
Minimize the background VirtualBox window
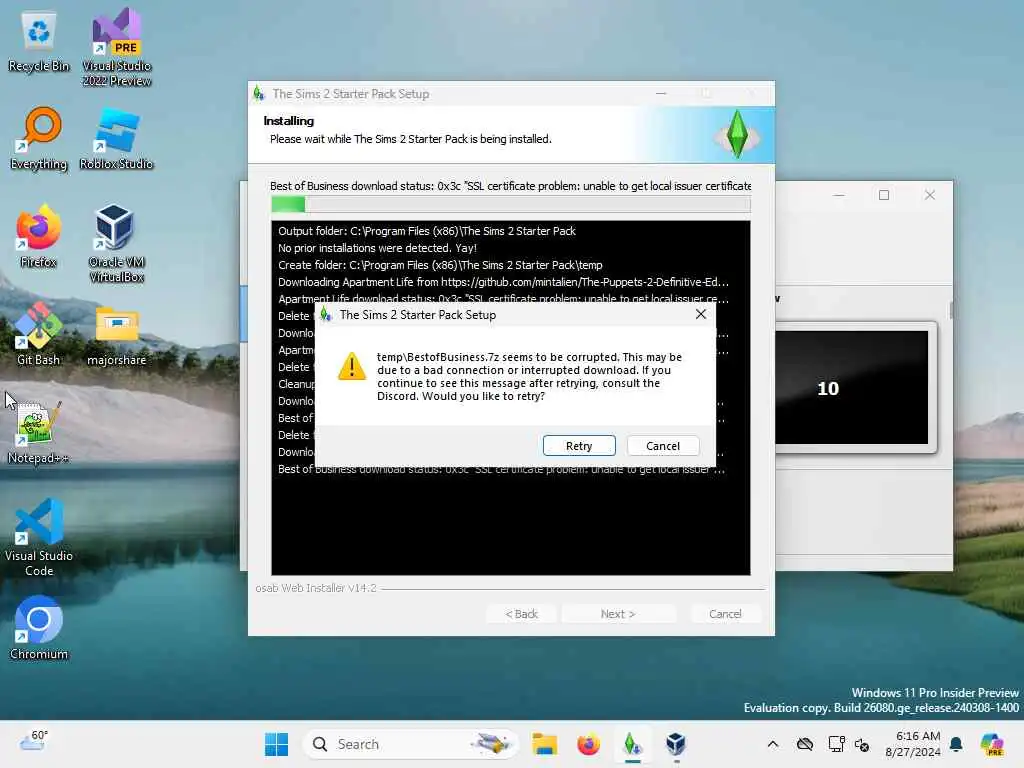click(x=839, y=195)
